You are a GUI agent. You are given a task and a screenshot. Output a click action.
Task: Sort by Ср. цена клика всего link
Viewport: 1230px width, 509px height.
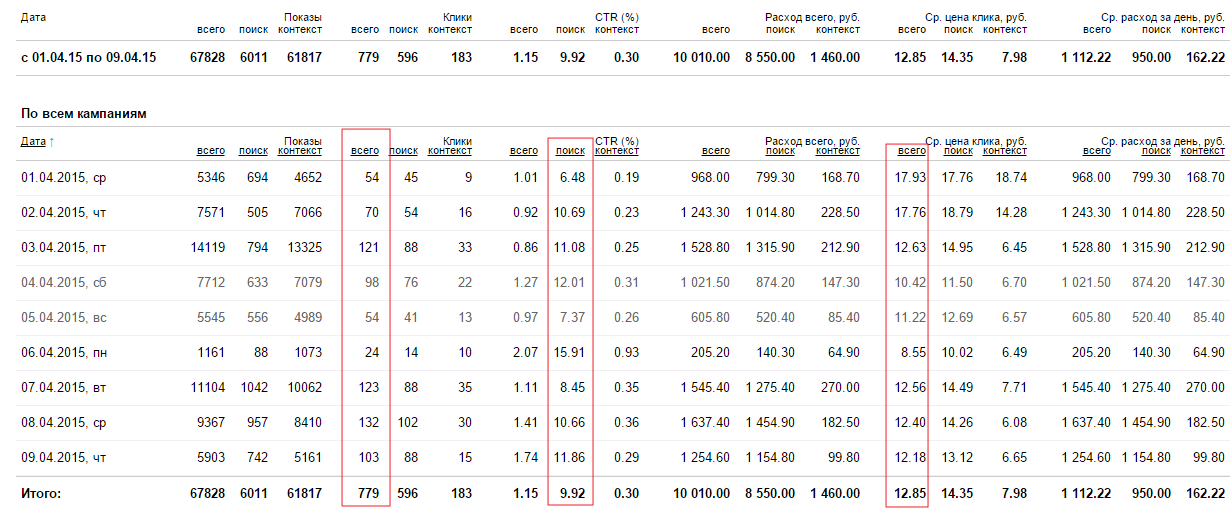911,151
